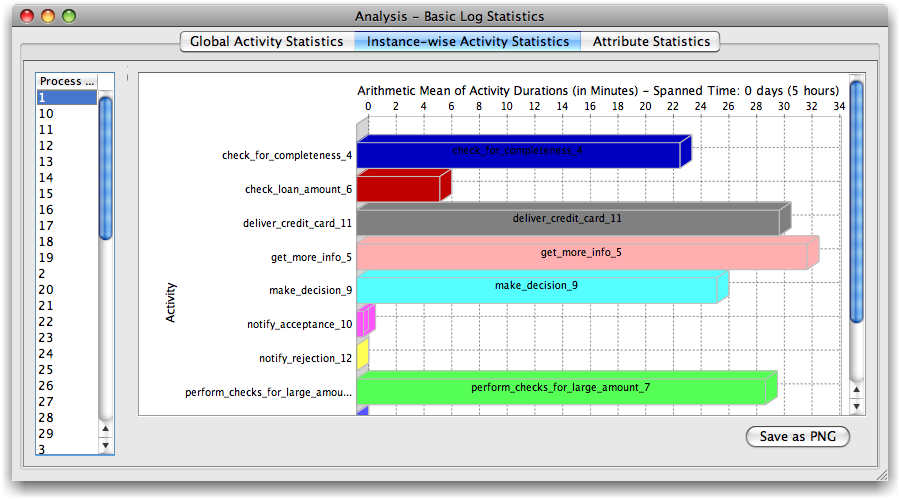The width and height of the screenshot is (900, 500).
Task: Select process instance 29 in the list
Action: tap(46, 434)
